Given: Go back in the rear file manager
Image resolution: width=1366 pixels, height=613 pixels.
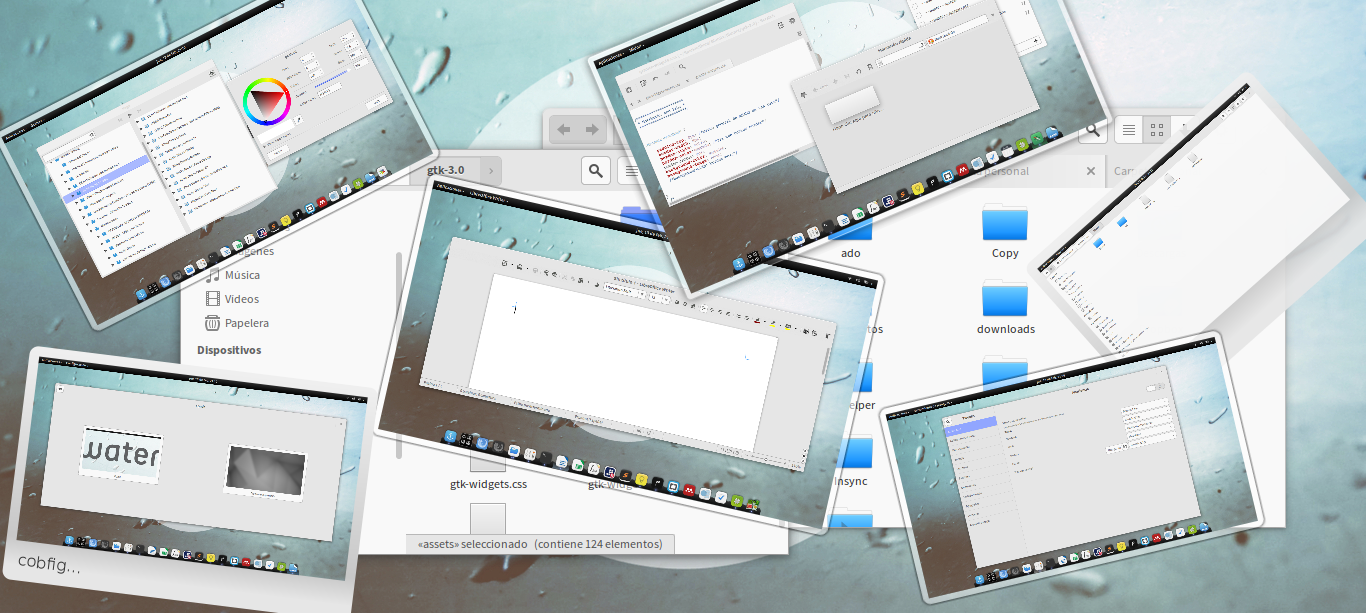Looking at the screenshot, I should point(564,130).
